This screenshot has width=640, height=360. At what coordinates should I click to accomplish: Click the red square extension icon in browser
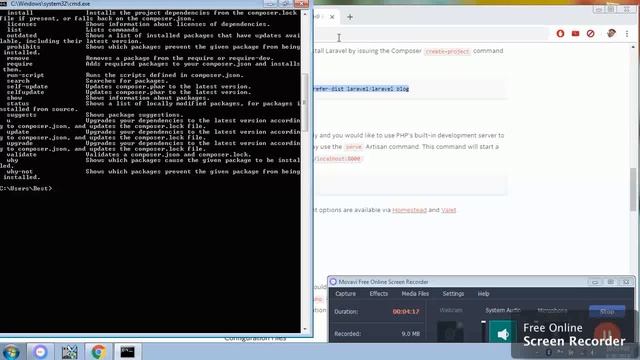click(x=575, y=33)
